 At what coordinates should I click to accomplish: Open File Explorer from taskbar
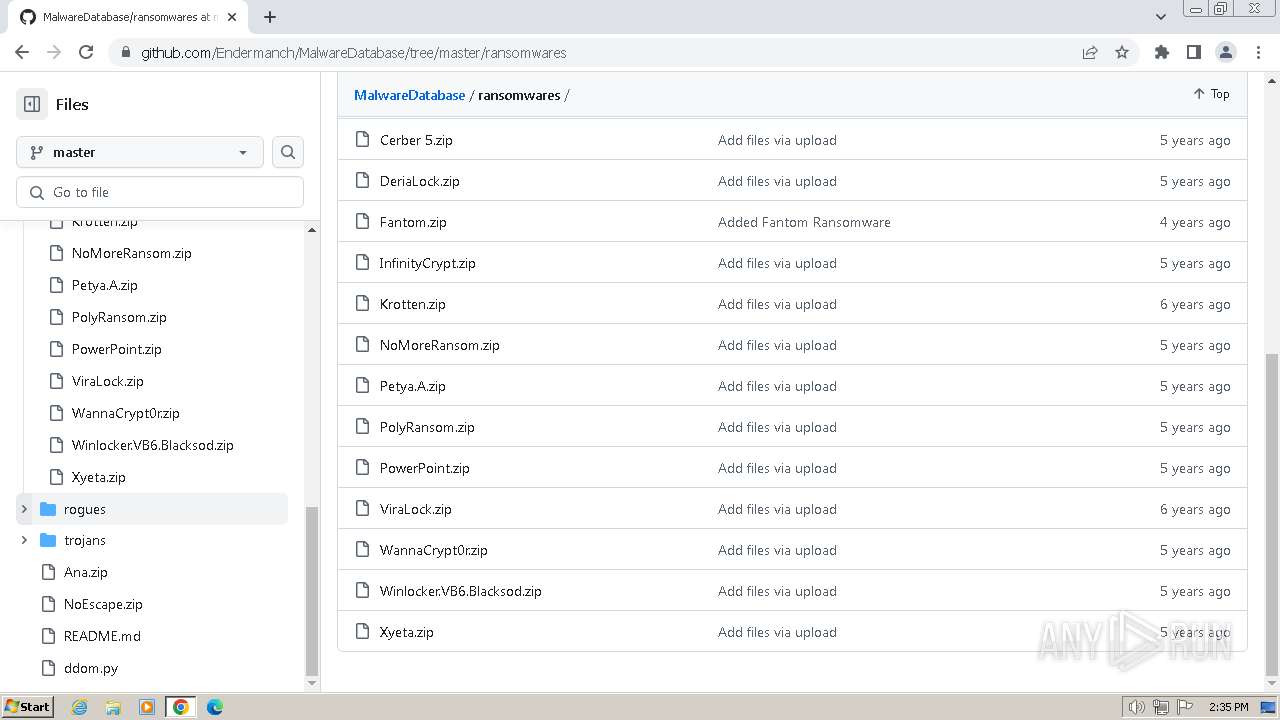tap(113, 707)
